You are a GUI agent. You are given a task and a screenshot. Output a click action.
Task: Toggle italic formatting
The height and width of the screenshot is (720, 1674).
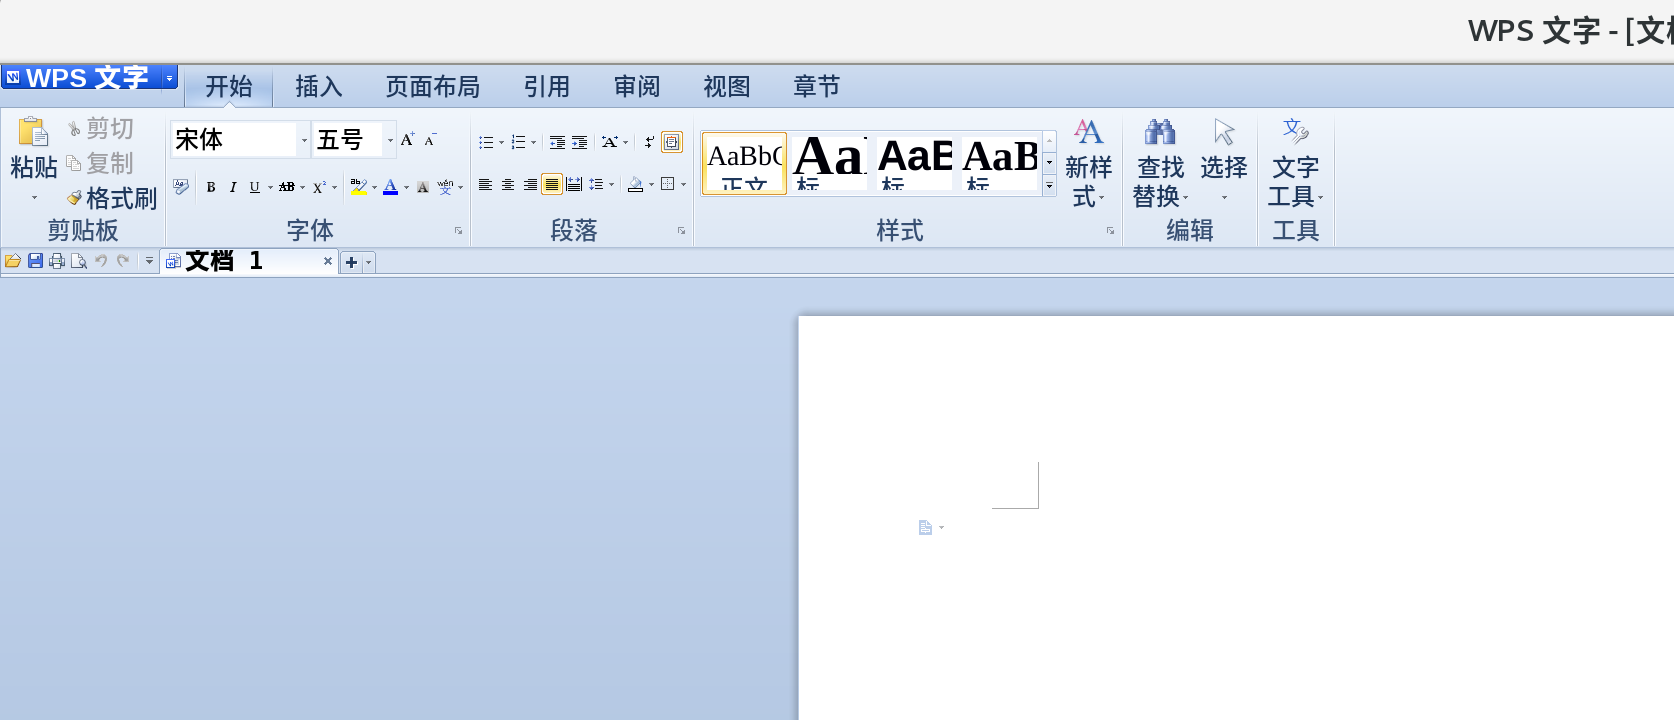233,187
